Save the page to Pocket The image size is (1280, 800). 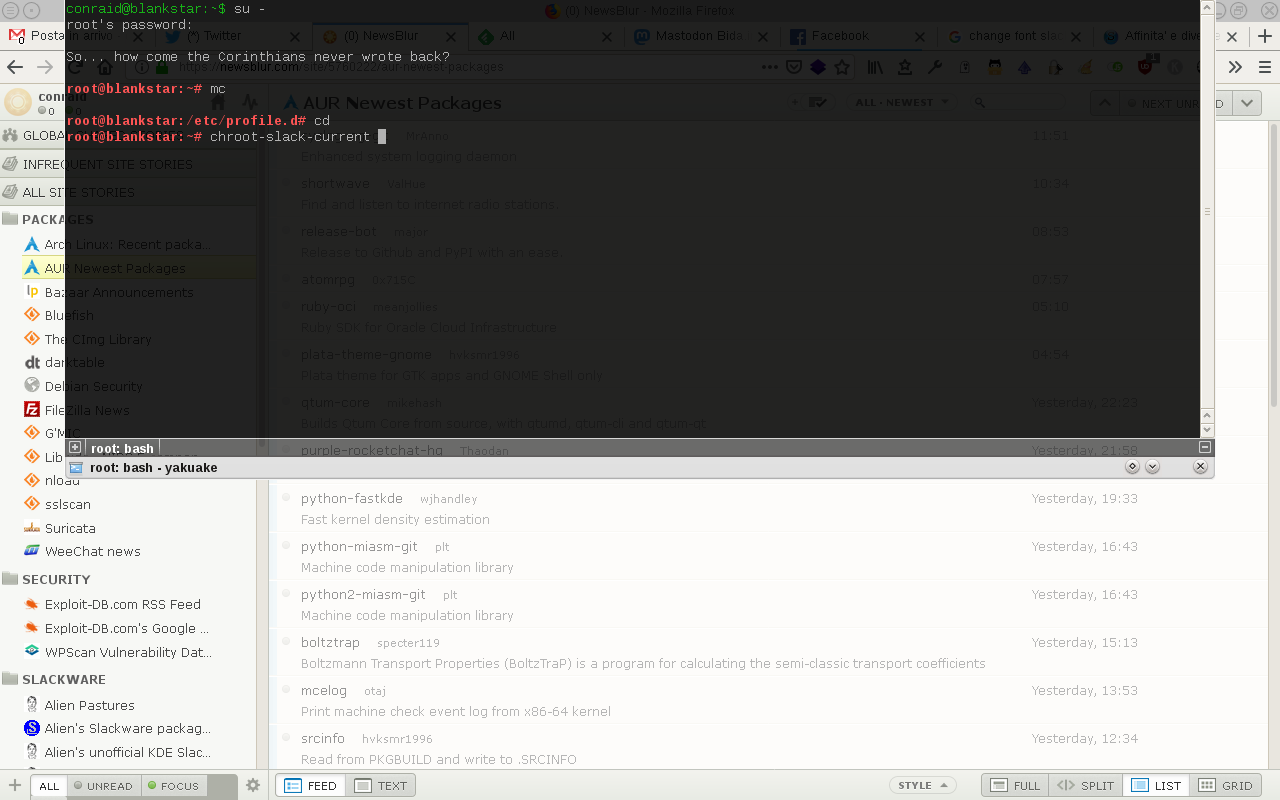click(794, 67)
